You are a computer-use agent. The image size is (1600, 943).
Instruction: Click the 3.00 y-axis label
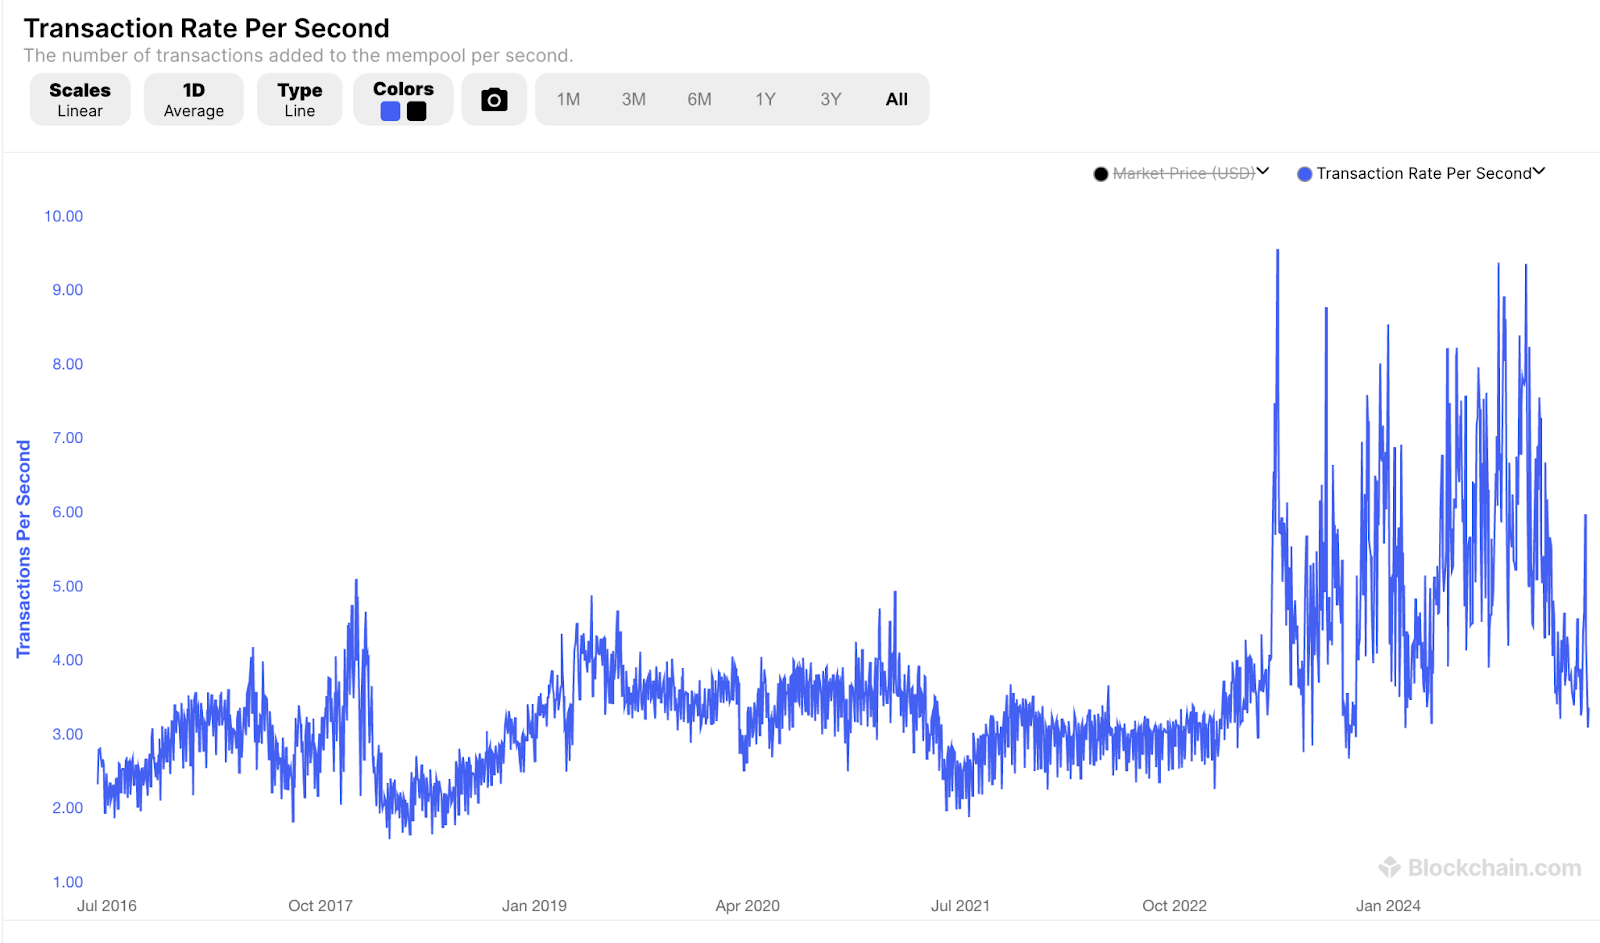68,734
